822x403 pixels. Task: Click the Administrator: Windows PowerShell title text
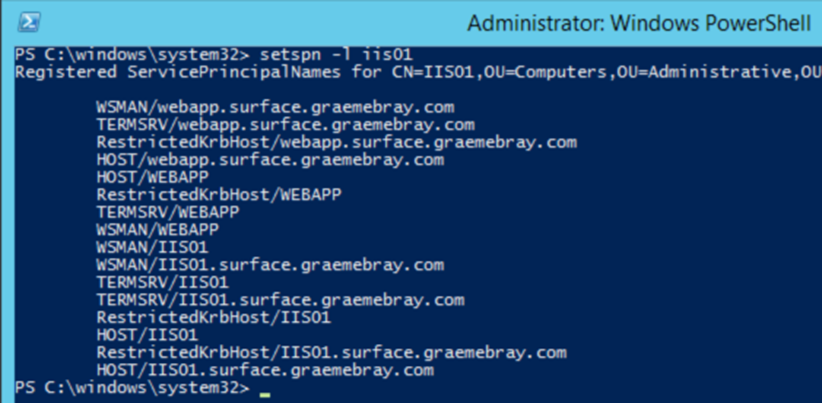(639, 23)
